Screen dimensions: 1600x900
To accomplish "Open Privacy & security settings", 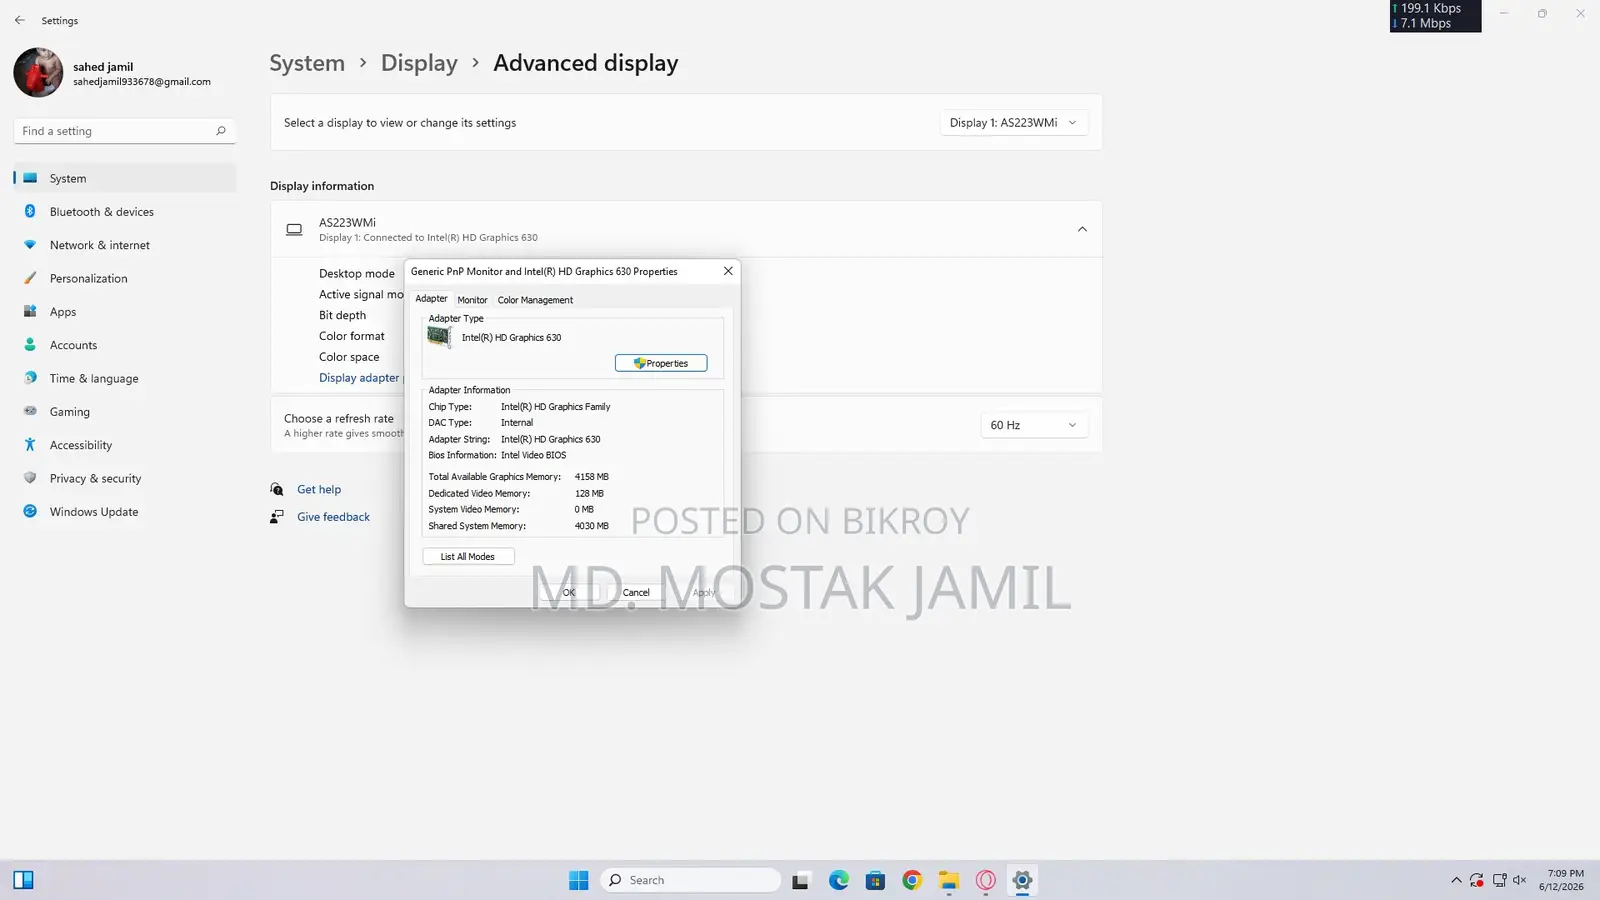I will [125, 478].
